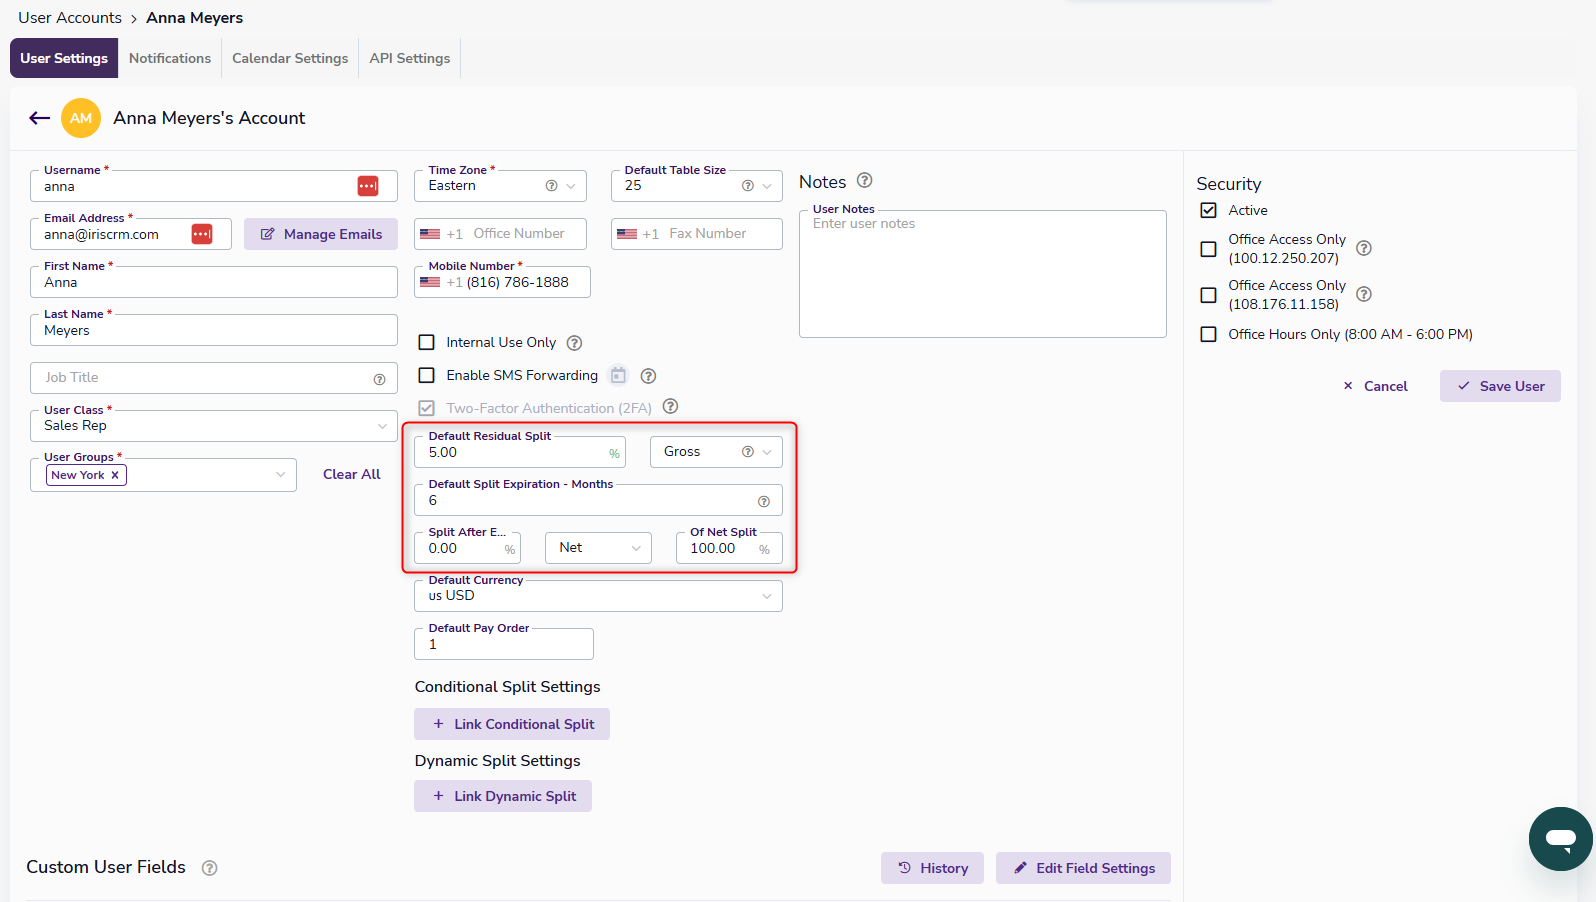Click the Cancel button

point(1375,386)
